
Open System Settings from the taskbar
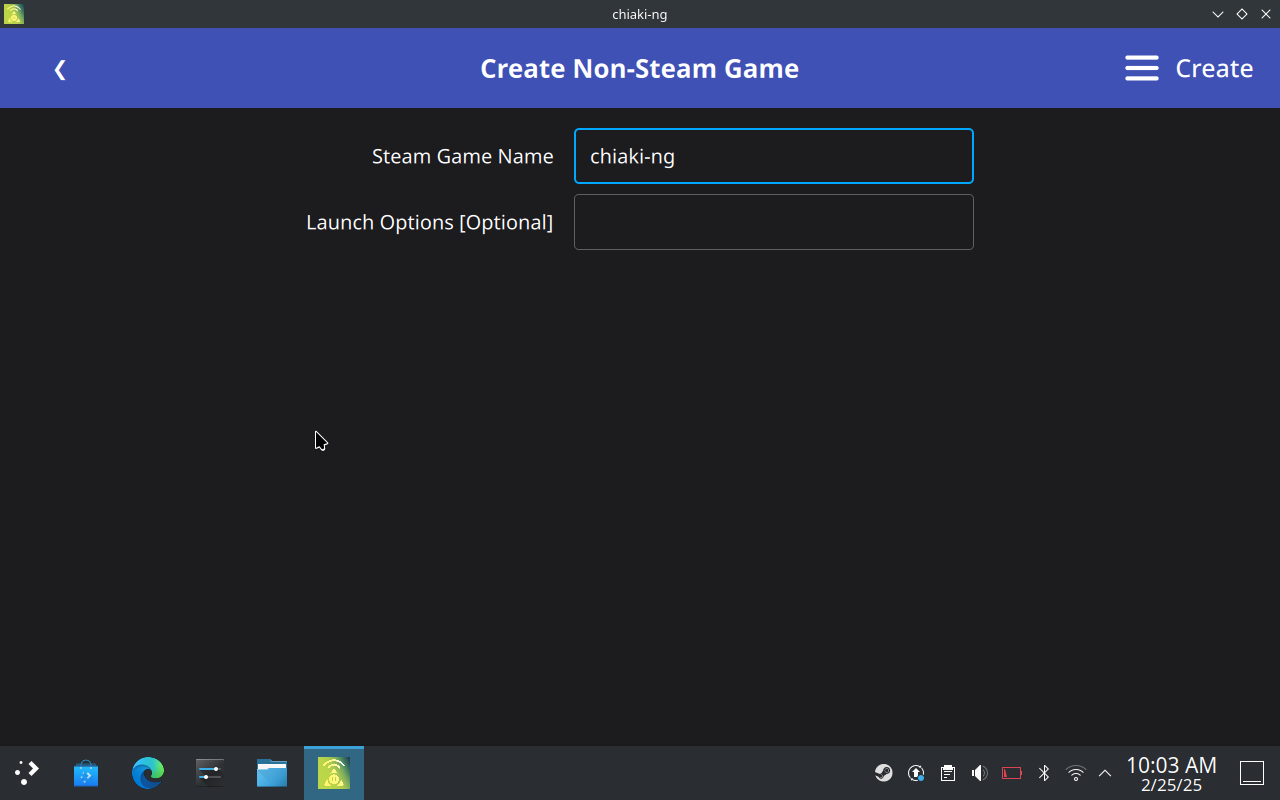coord(209,772)
